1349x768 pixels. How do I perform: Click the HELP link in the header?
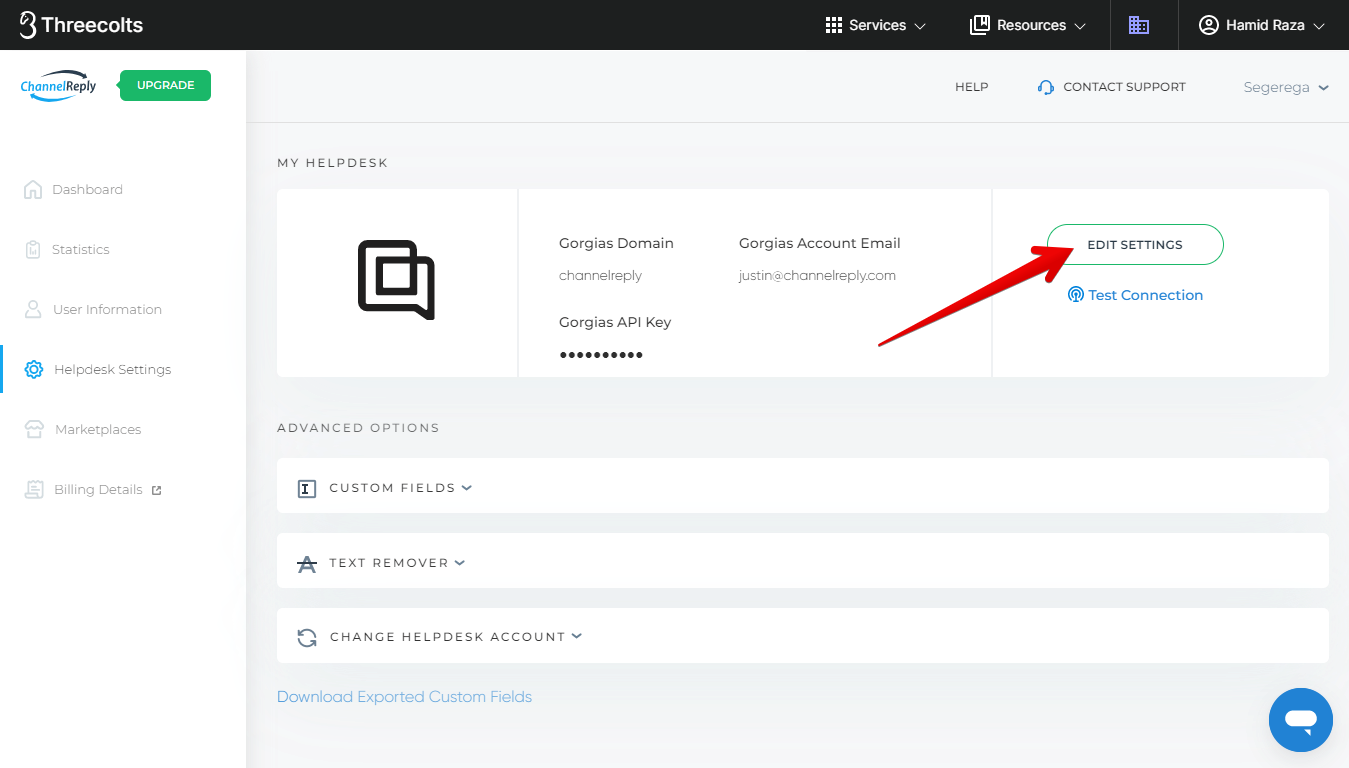tap(971, 87)
